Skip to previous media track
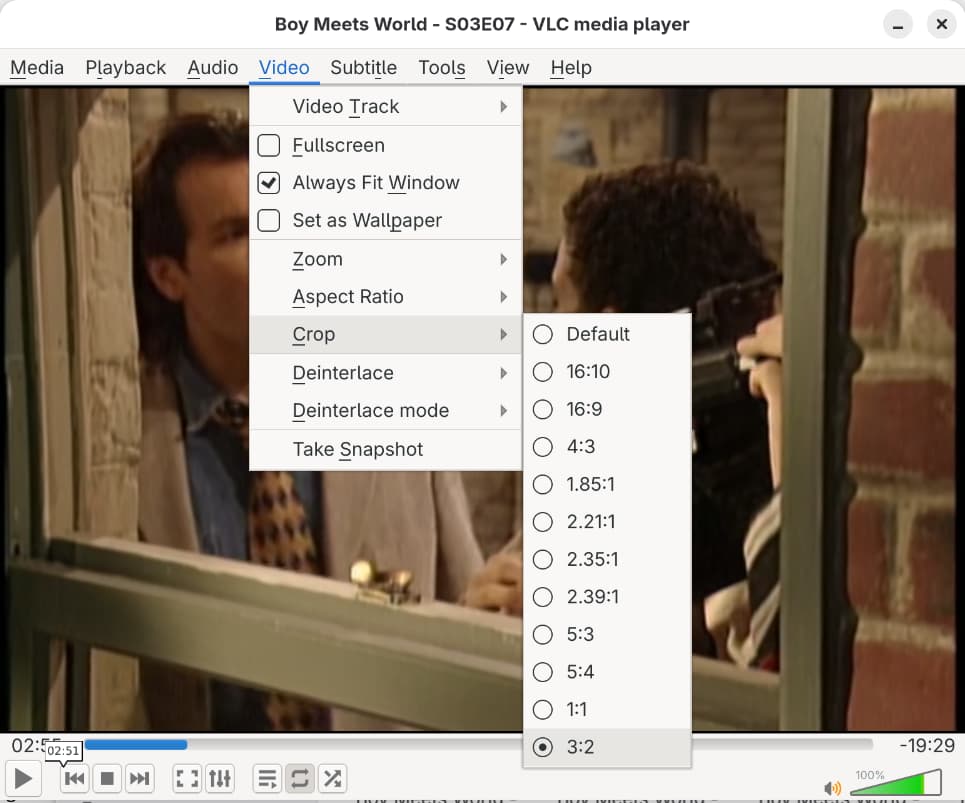Screen dimensions: 965x803 [x=74, y=778]
